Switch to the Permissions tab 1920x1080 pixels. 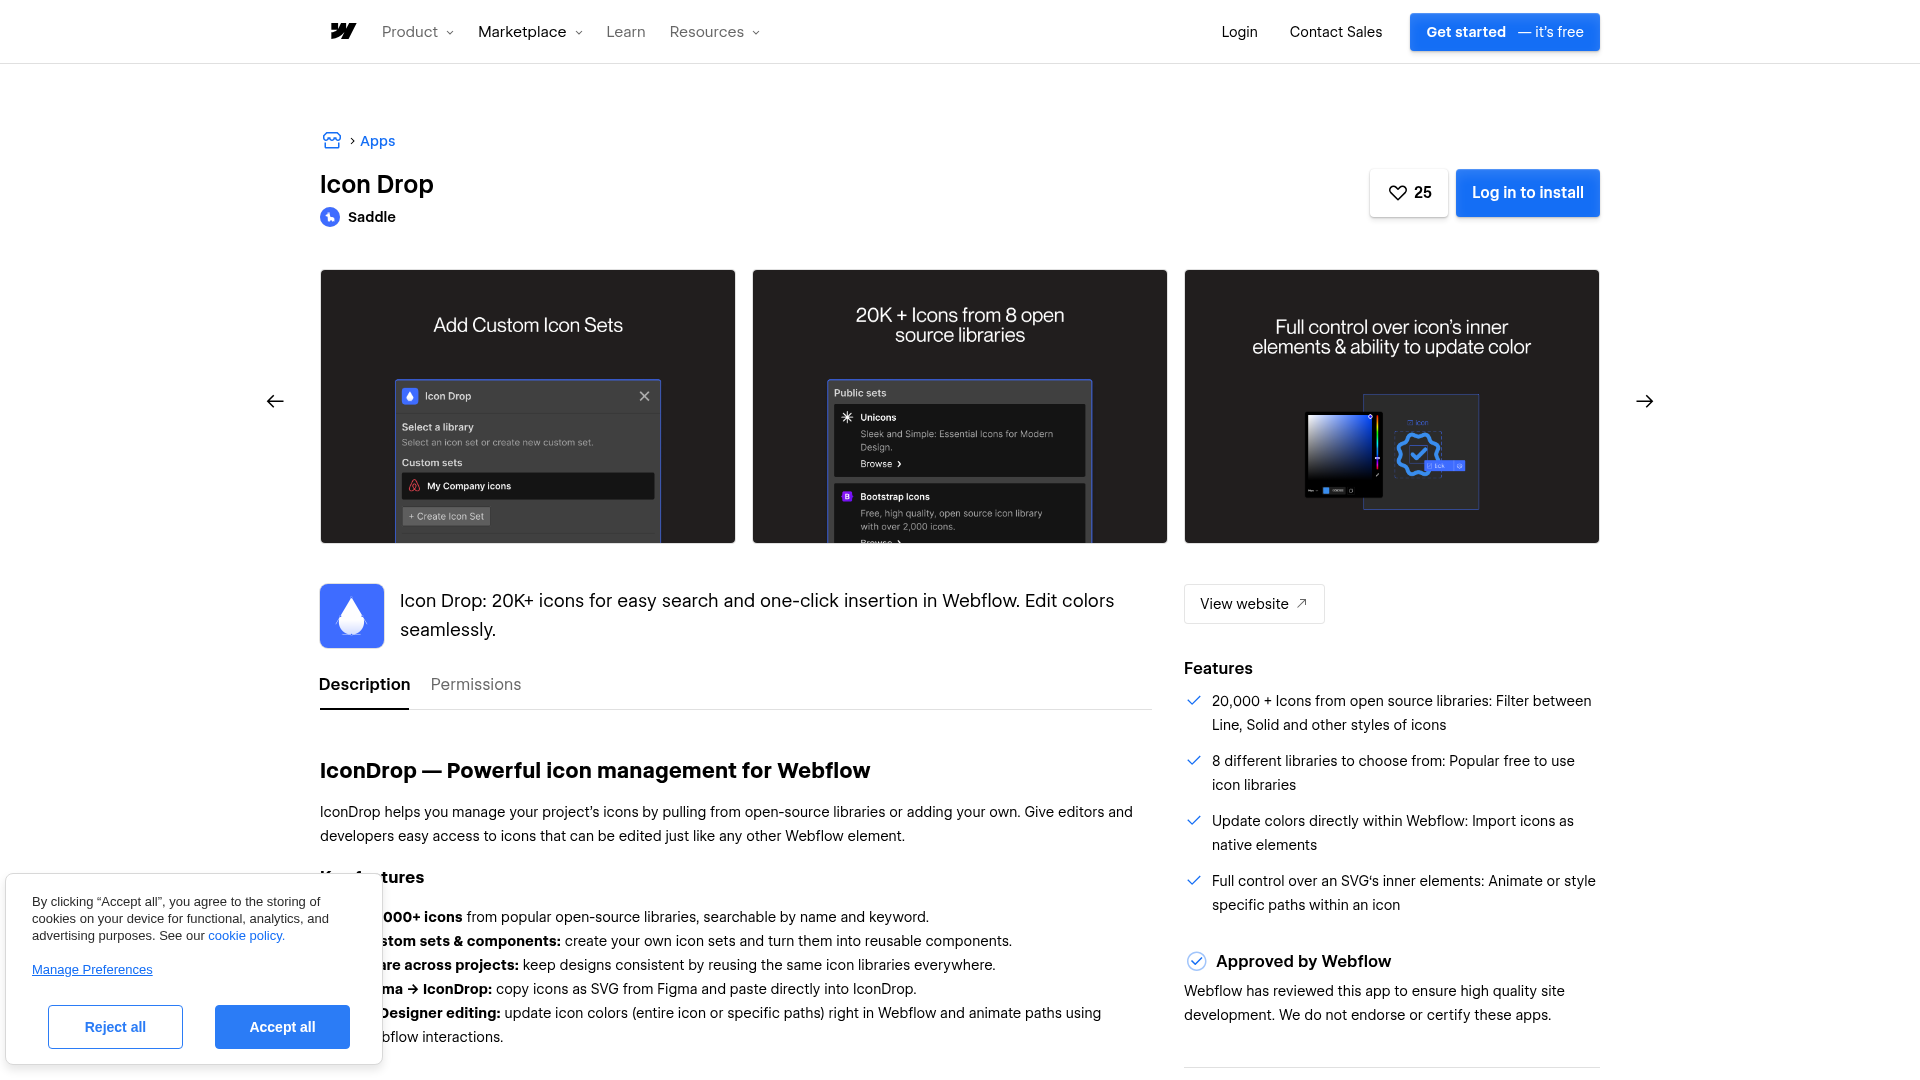pyautogui.click(x=476, y=684)
